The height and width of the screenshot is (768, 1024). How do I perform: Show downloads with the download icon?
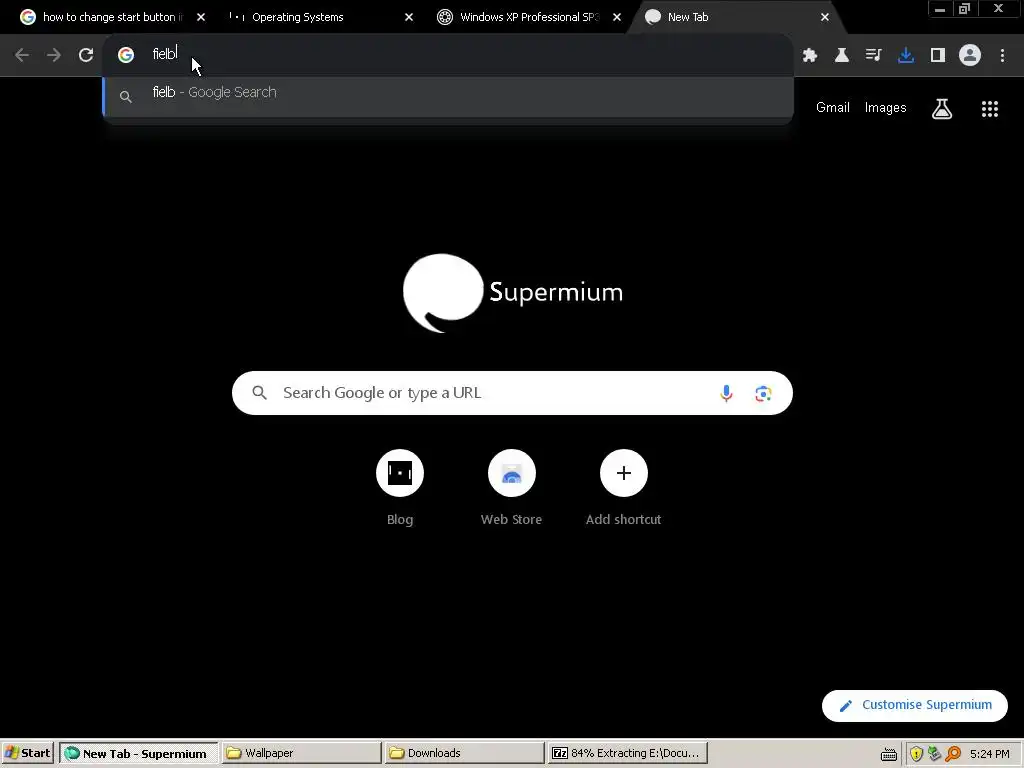pyautogui.click(x=906, y=56)
